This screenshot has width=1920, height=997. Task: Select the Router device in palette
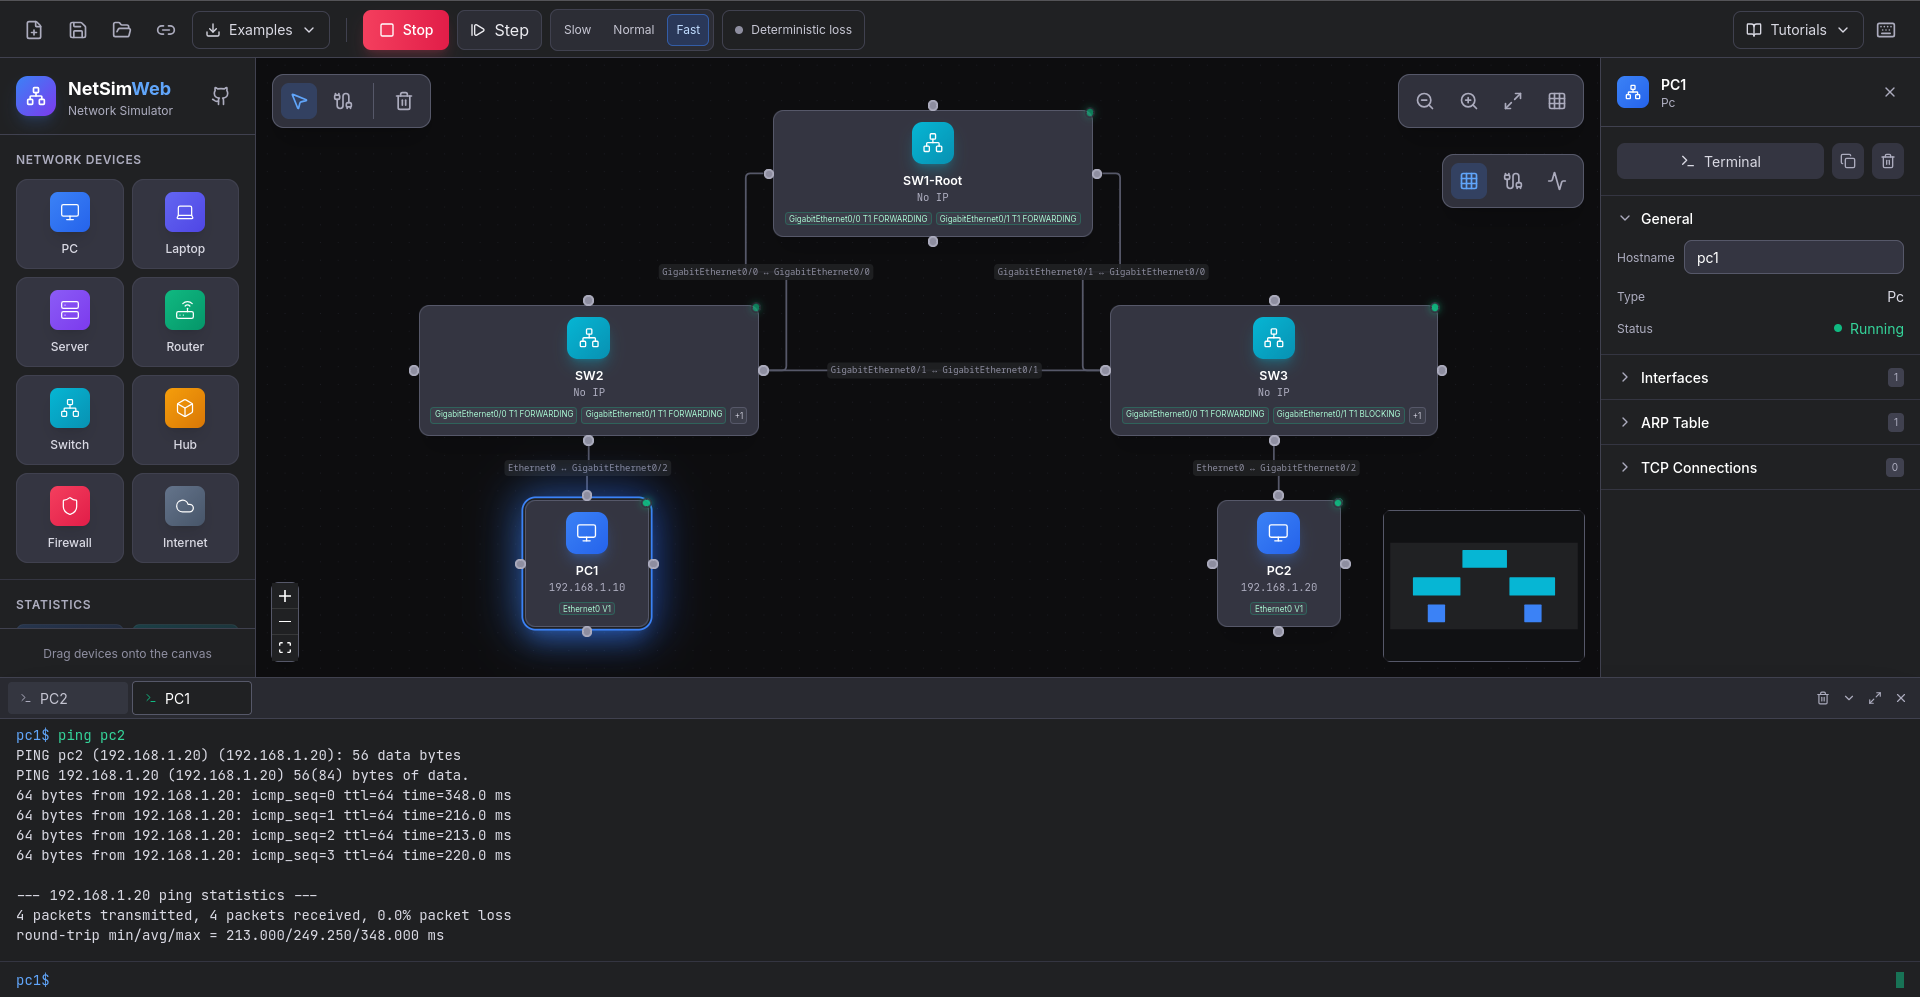[x=185, y=322]
